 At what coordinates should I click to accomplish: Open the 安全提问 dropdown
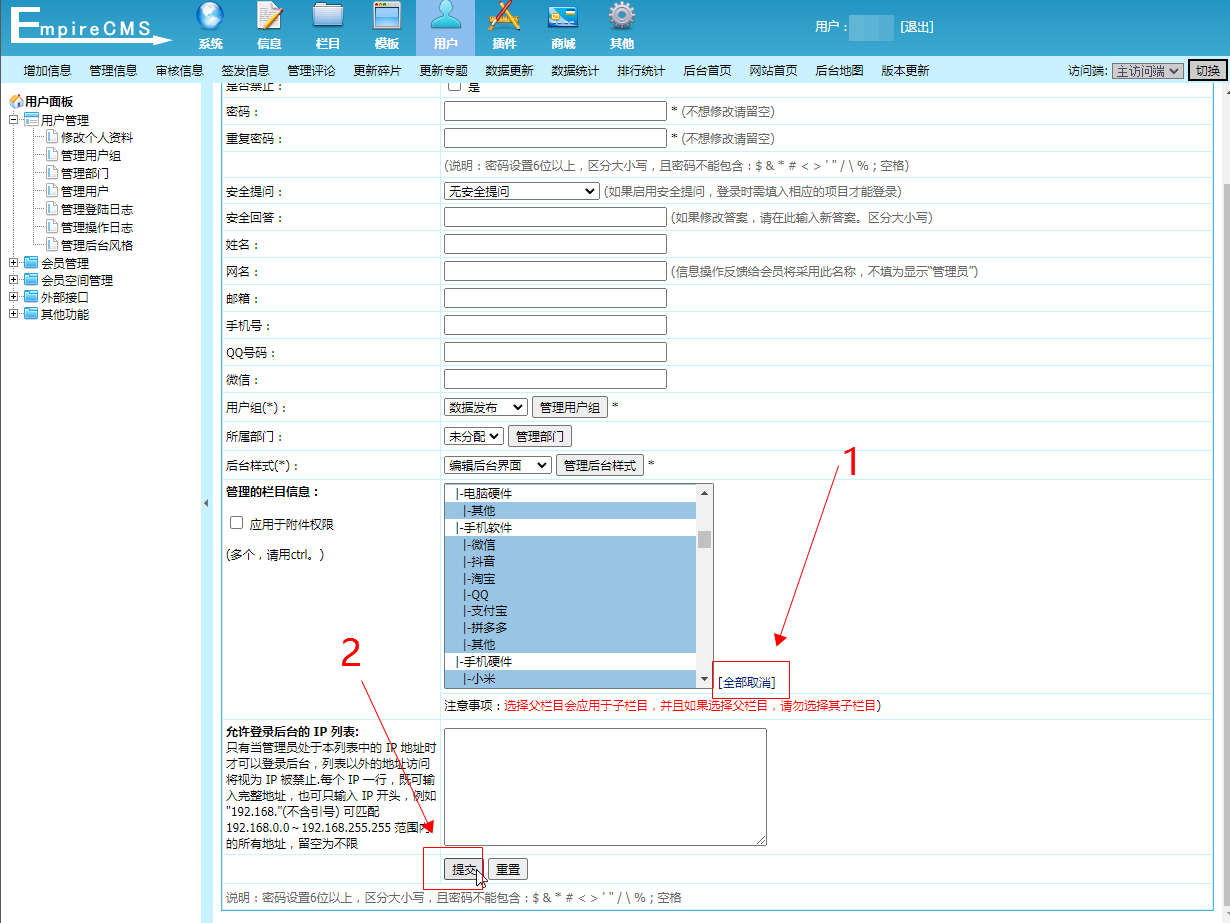point(521,191)
